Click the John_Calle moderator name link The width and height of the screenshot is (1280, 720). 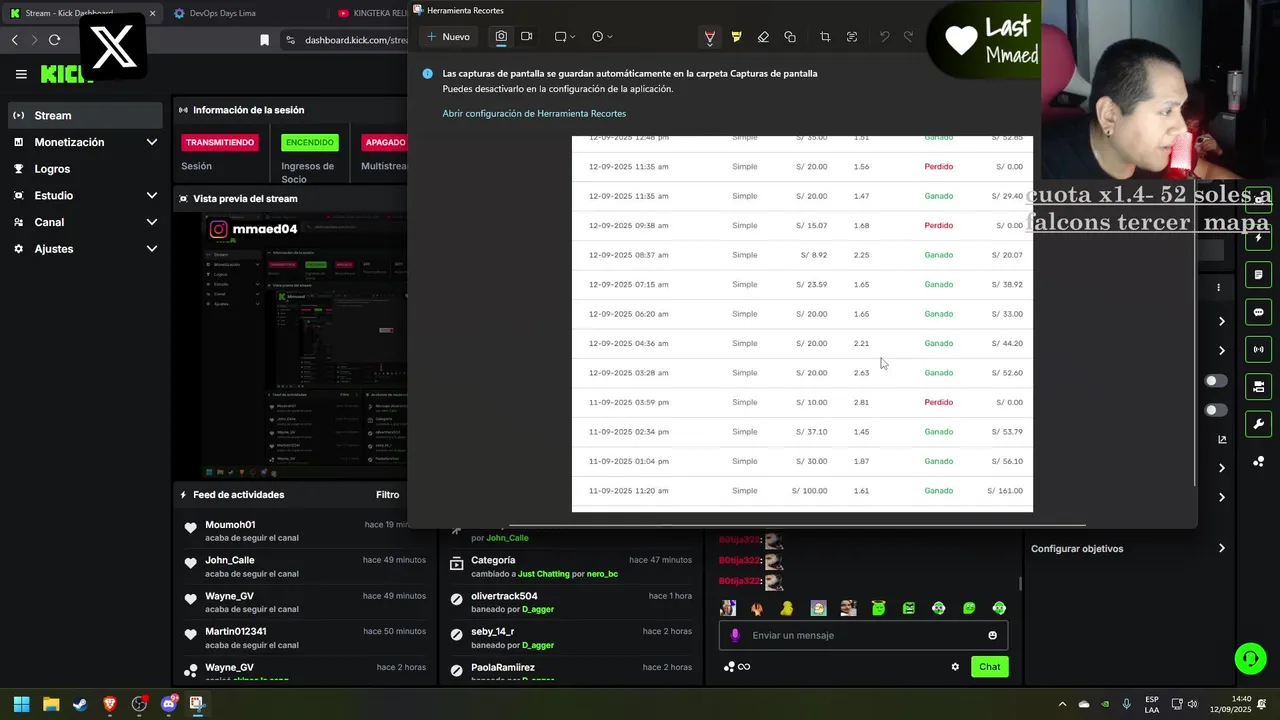coord(507,538)
